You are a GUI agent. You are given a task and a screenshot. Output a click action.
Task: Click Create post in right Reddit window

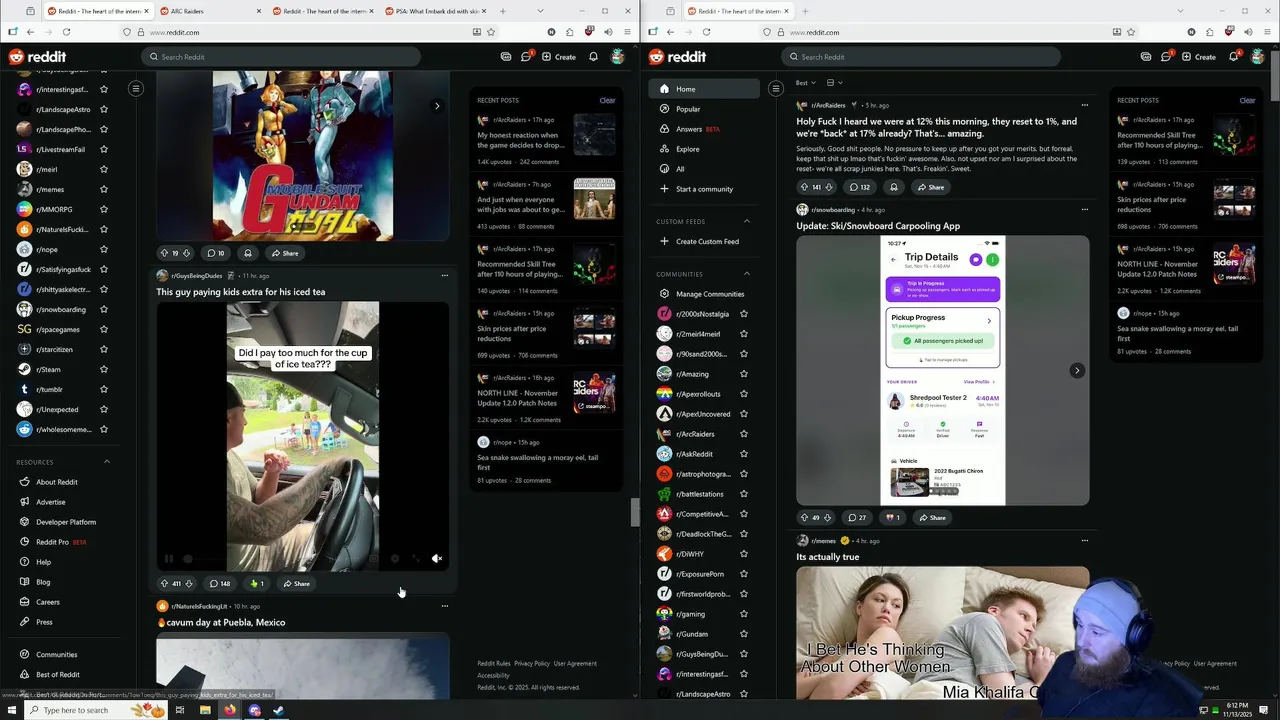(x=1199, y=57)
